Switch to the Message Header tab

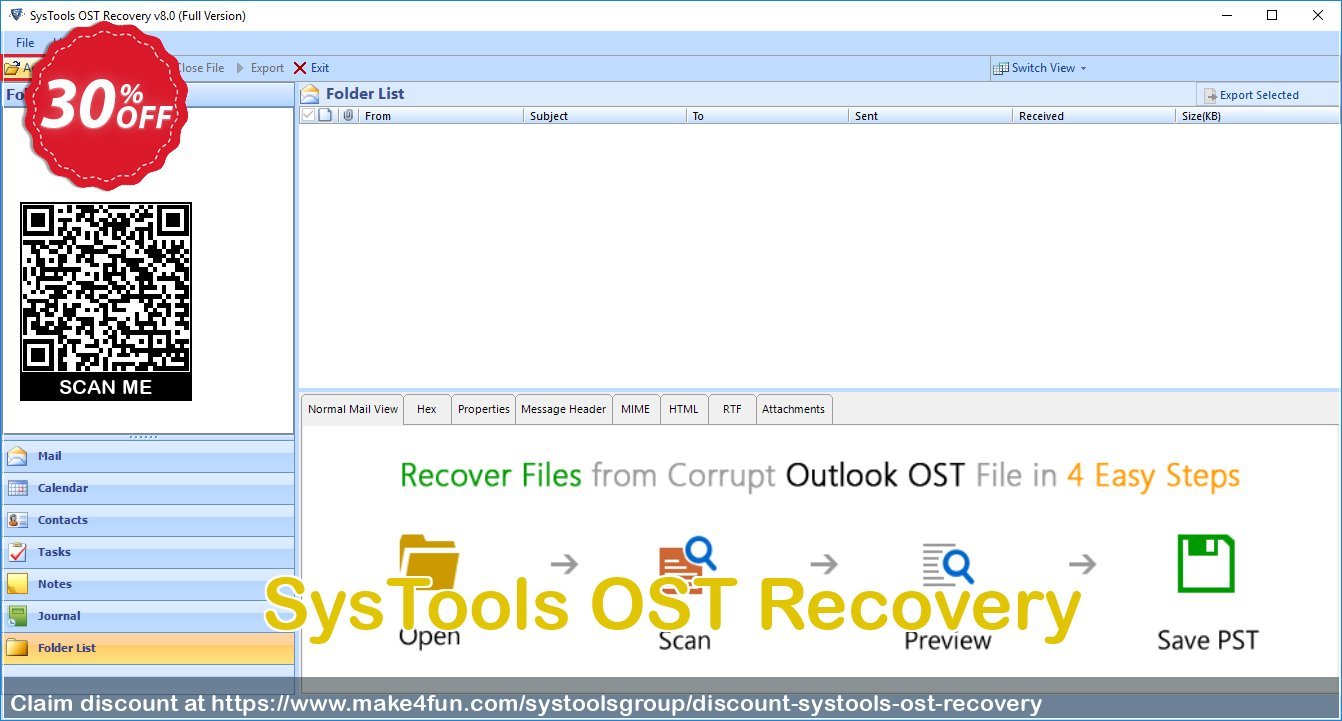(563, 409)
